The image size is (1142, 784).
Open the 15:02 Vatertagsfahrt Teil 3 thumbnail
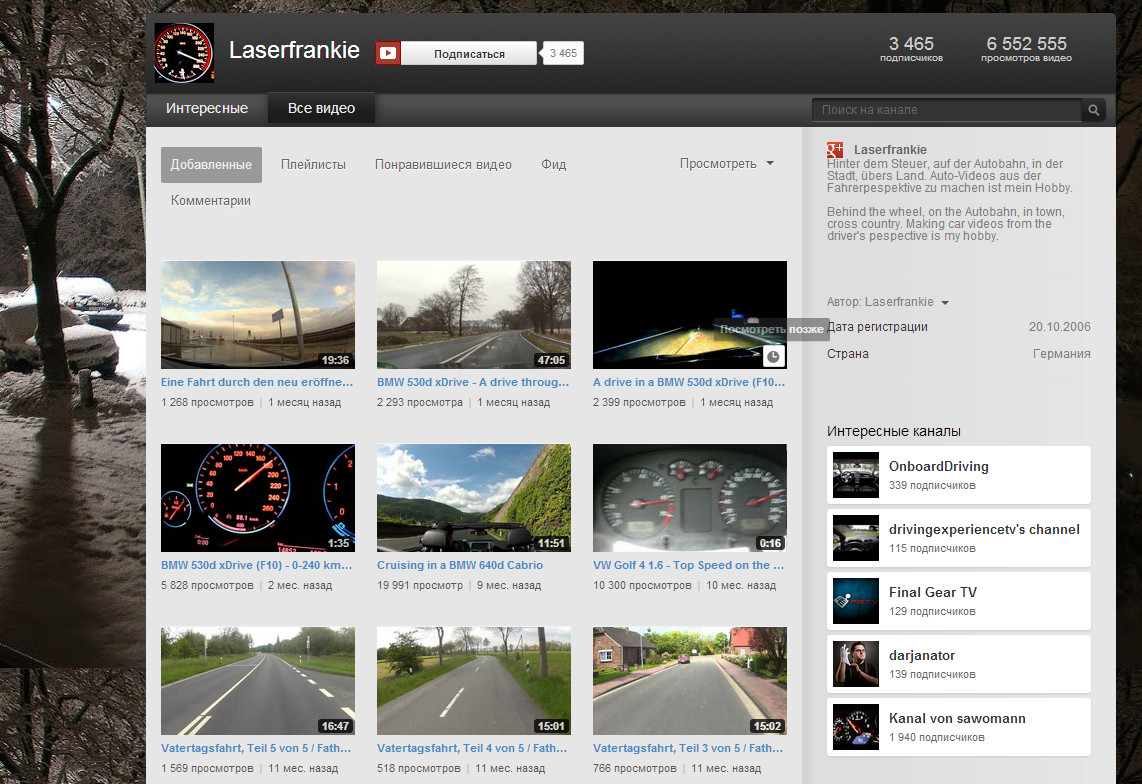pyautogui.click(x=690, y=681)
